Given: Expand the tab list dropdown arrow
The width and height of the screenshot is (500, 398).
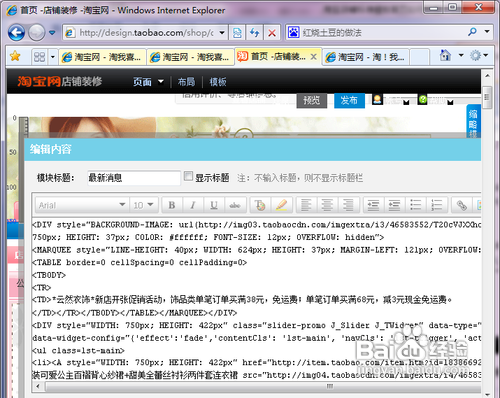Looking at the screenshot, I should 53,57.
